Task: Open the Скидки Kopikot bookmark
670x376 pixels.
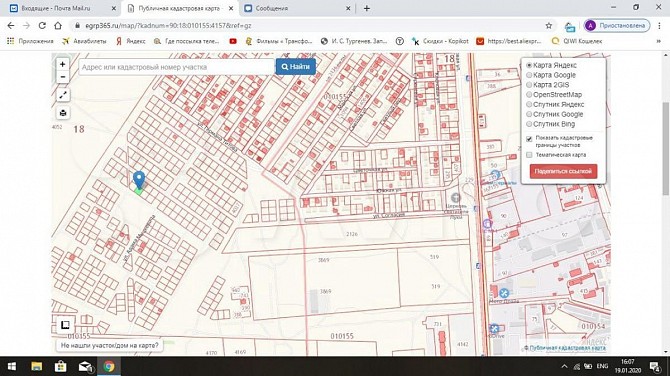Action: click(x=440, y=41)
